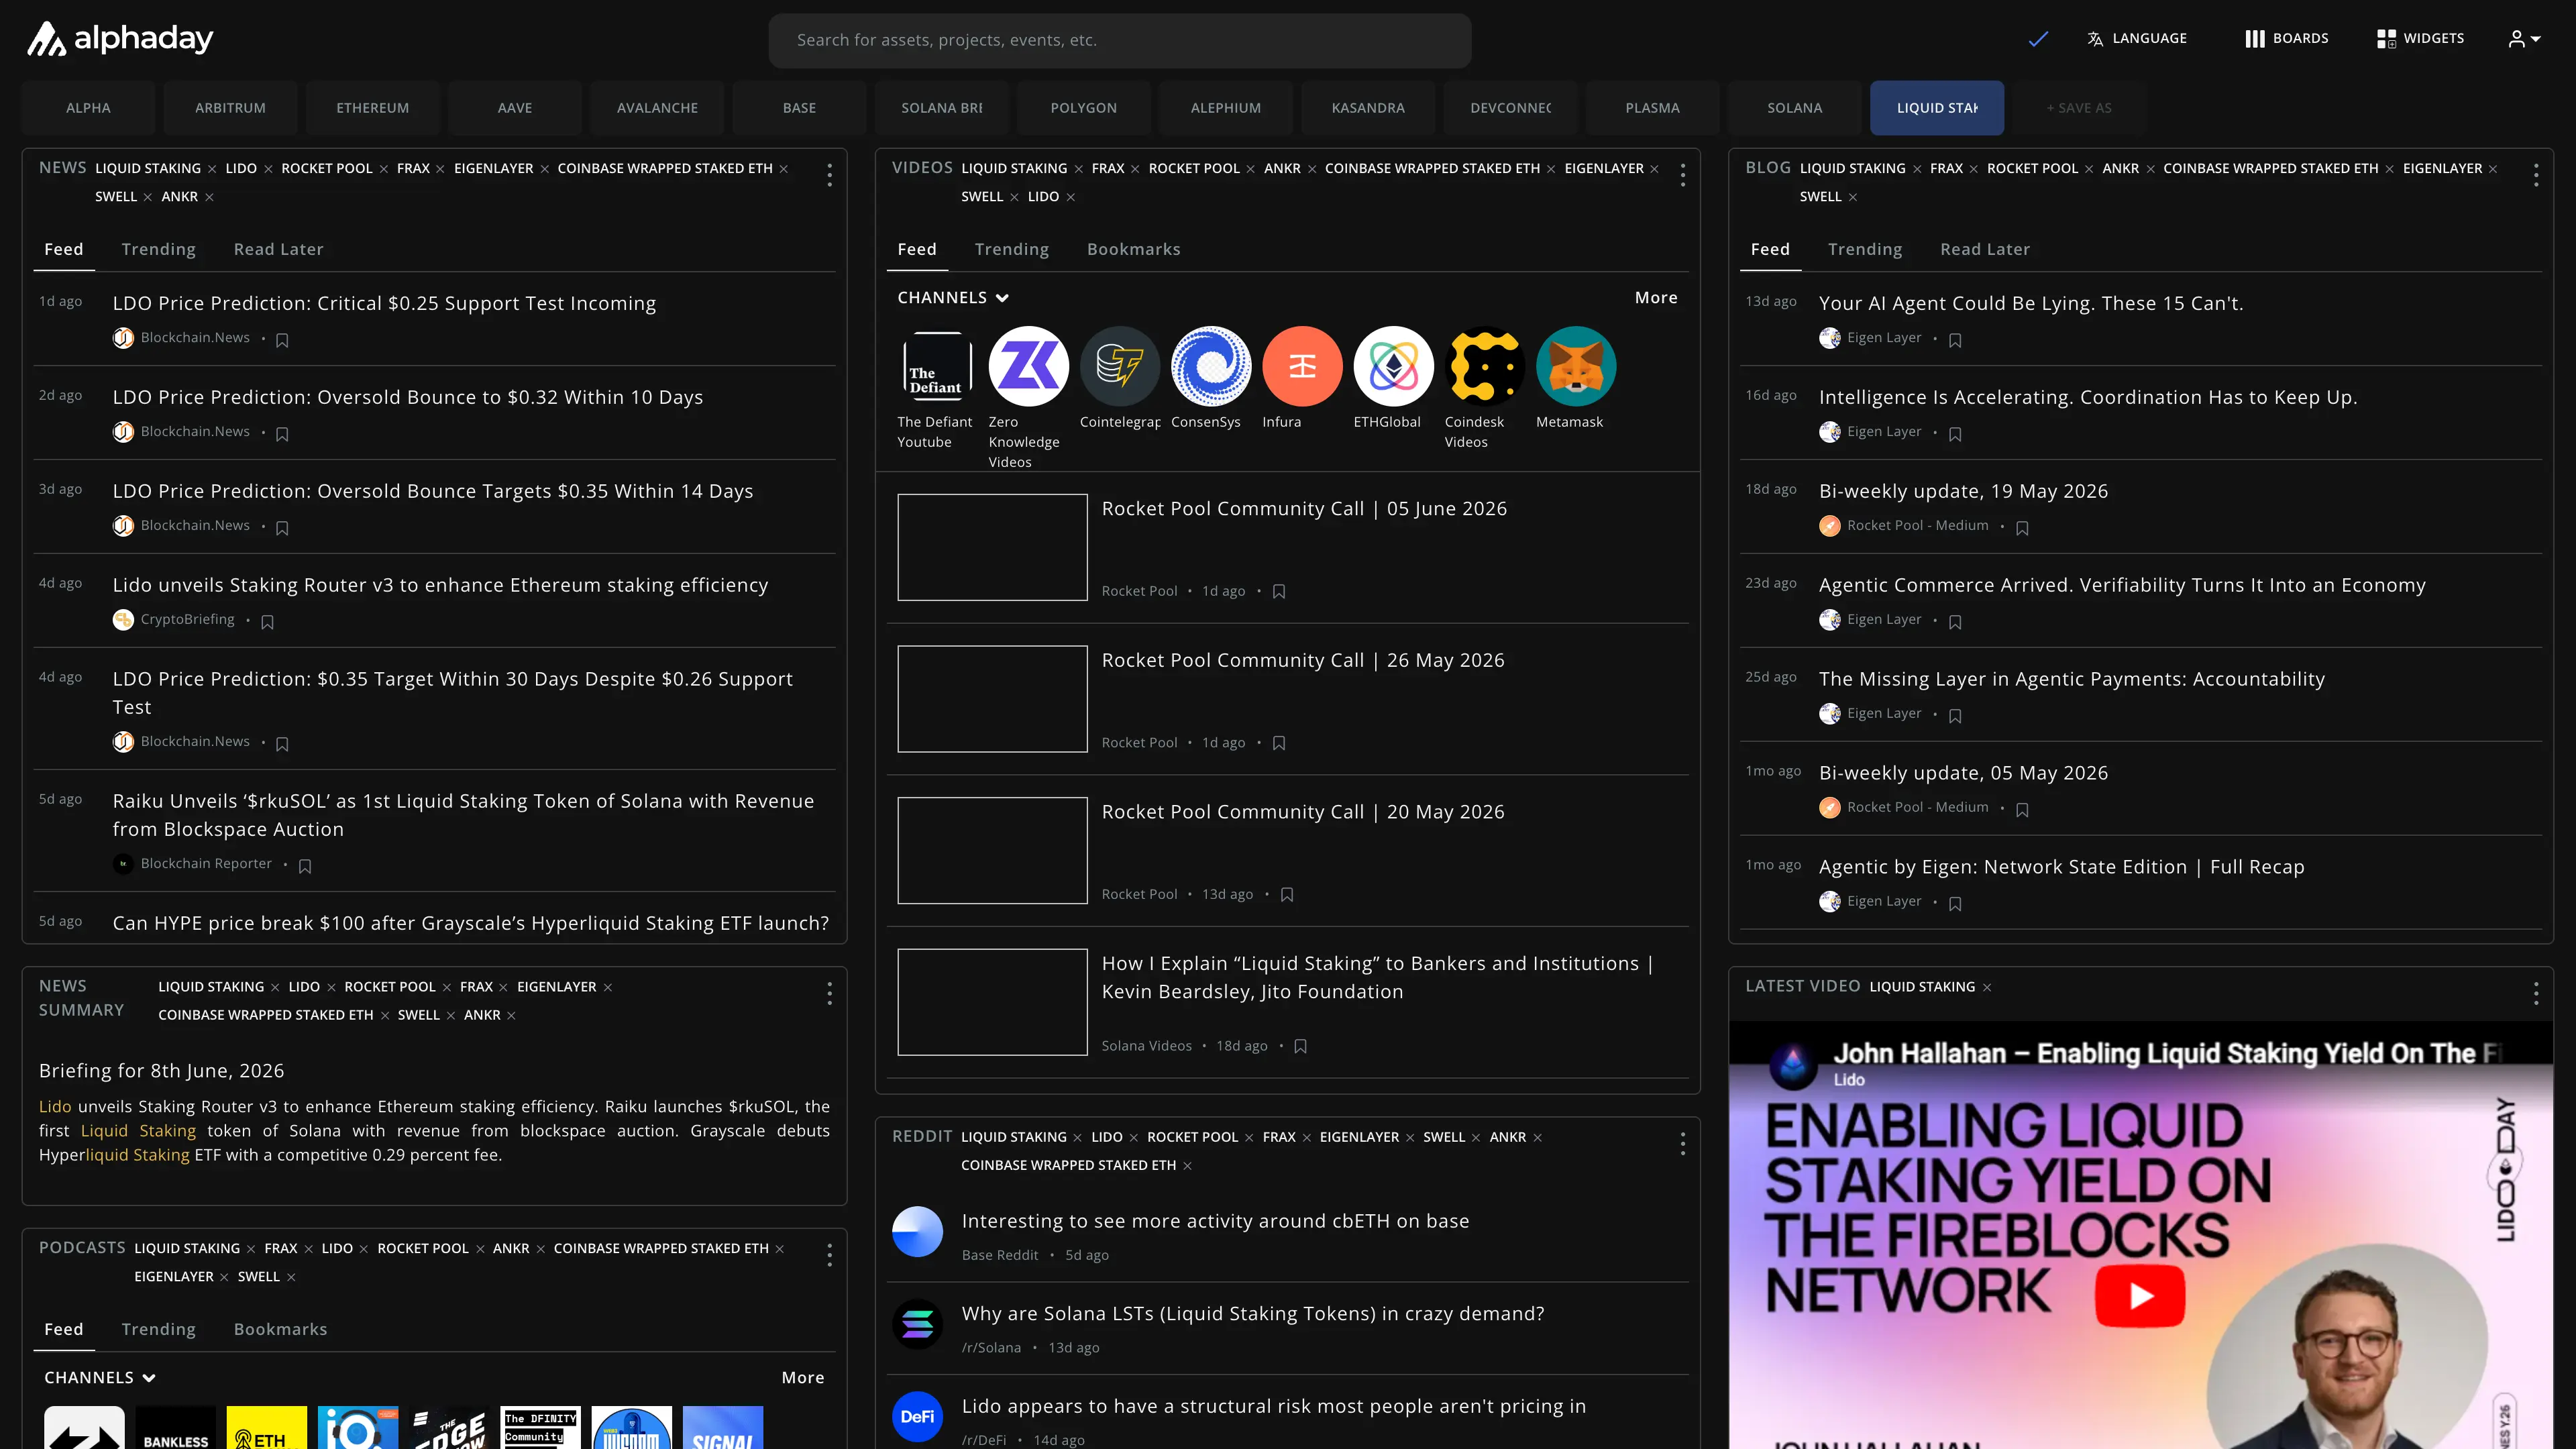Bookmark Lido unveils Staking Router v3 article

tap(267, 622)
